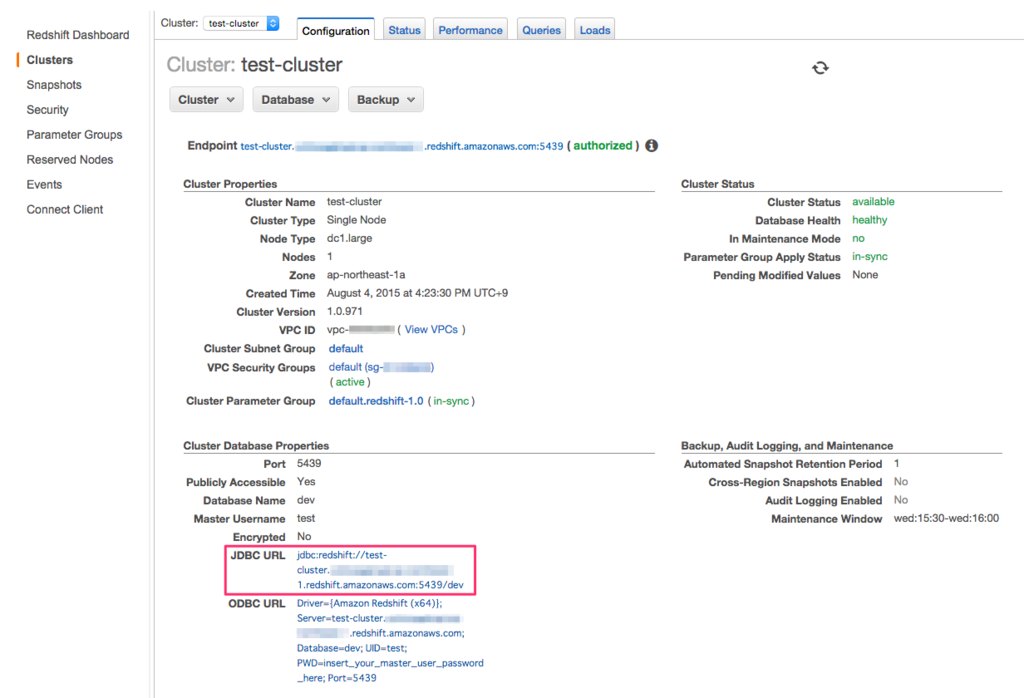
Task: Click the Pending Modified Values None
Action: (865, 275)
